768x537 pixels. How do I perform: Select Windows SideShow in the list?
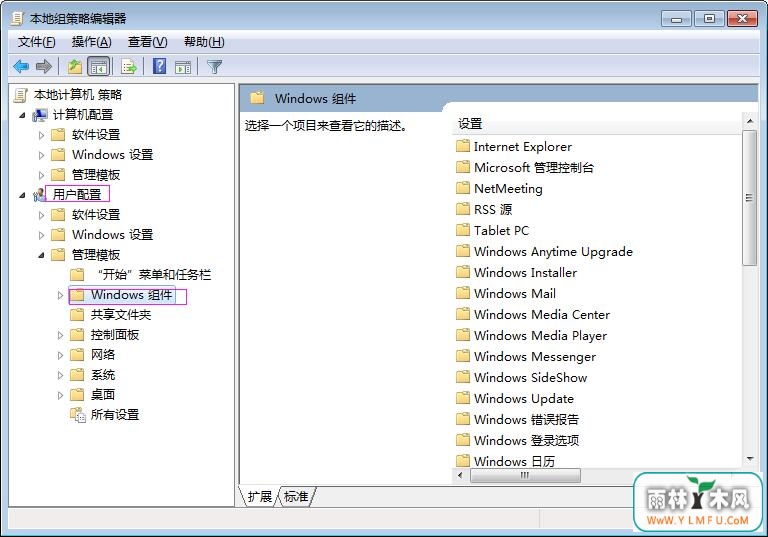[530, 377]
